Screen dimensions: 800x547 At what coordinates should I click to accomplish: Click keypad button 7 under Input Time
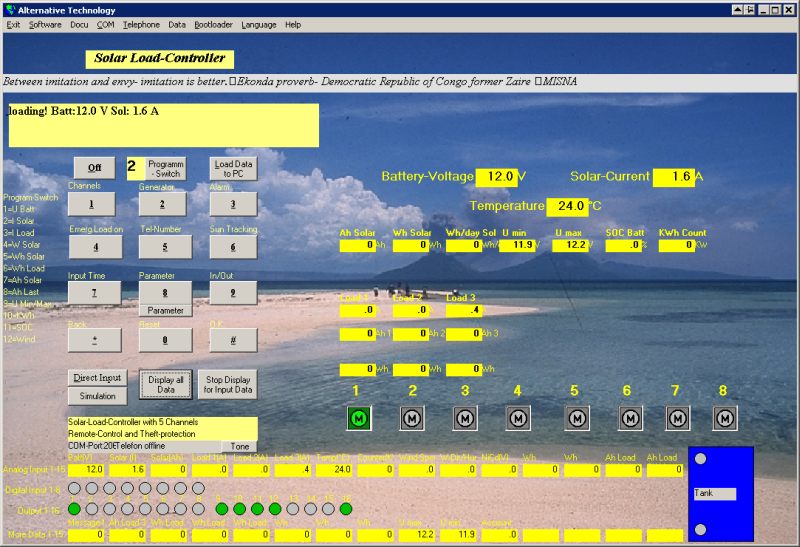(x=94, y=293)
